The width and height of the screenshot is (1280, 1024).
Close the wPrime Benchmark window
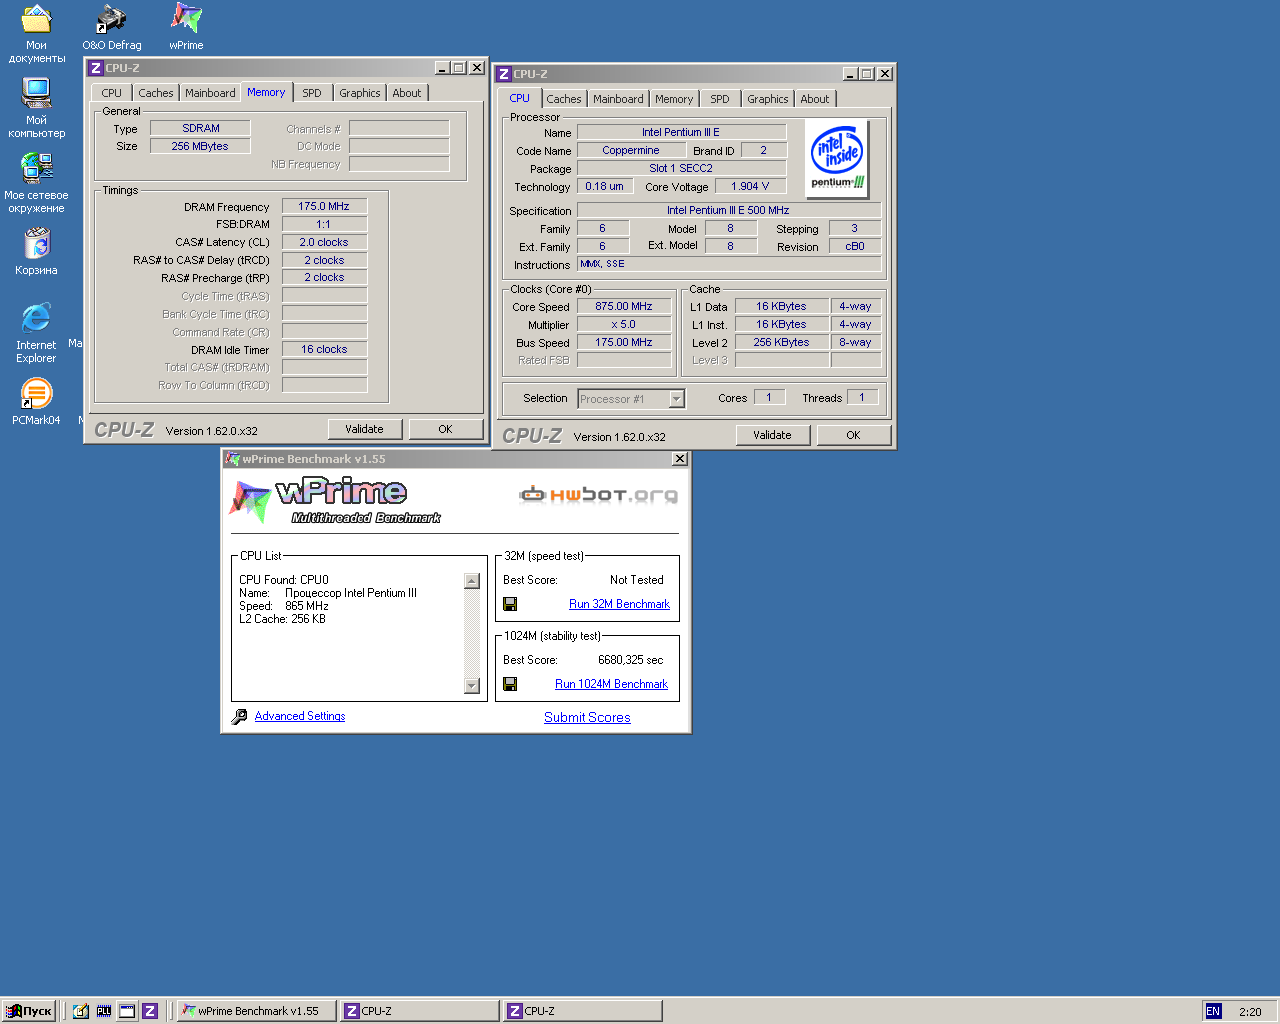click(x=680, y=459)
